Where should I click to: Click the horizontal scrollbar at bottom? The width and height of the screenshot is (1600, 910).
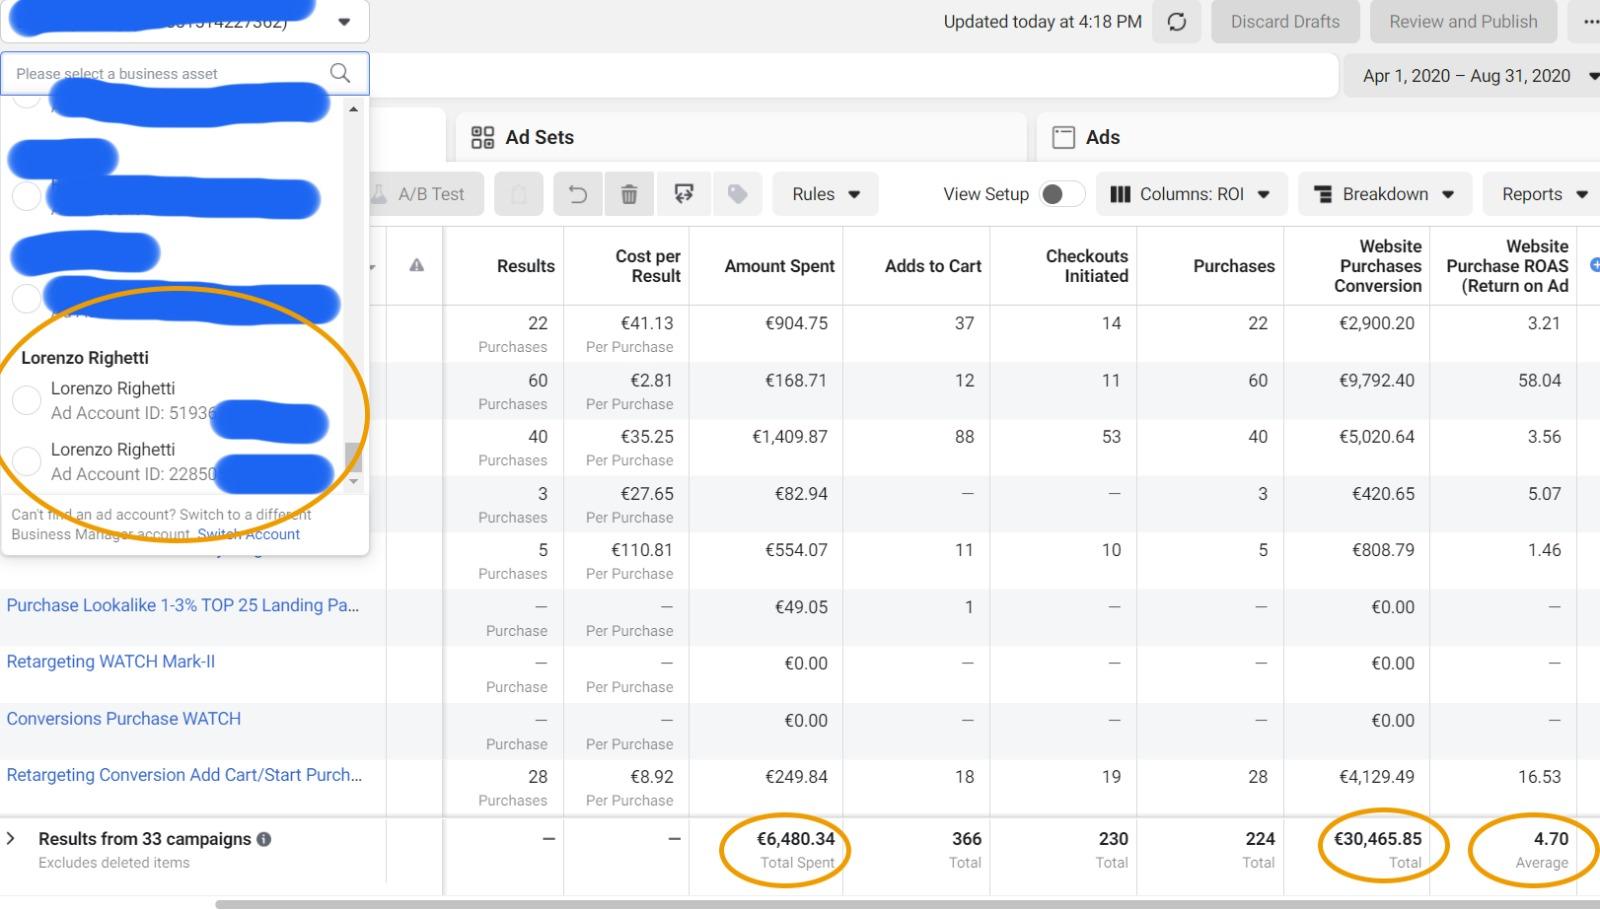coord(900,904)
